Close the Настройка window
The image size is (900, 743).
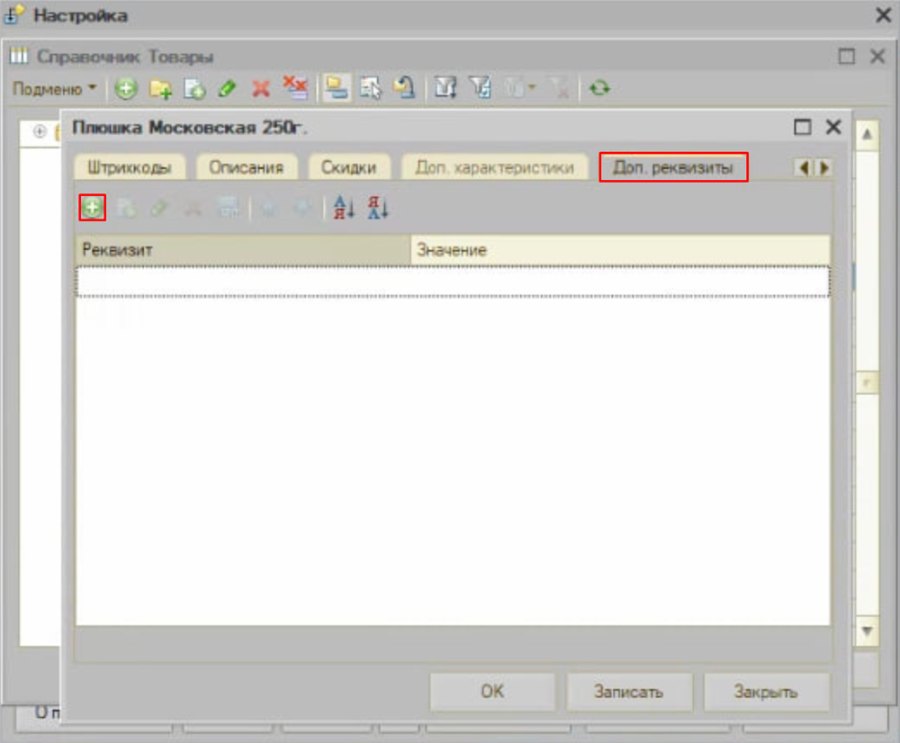click(883, 15)
